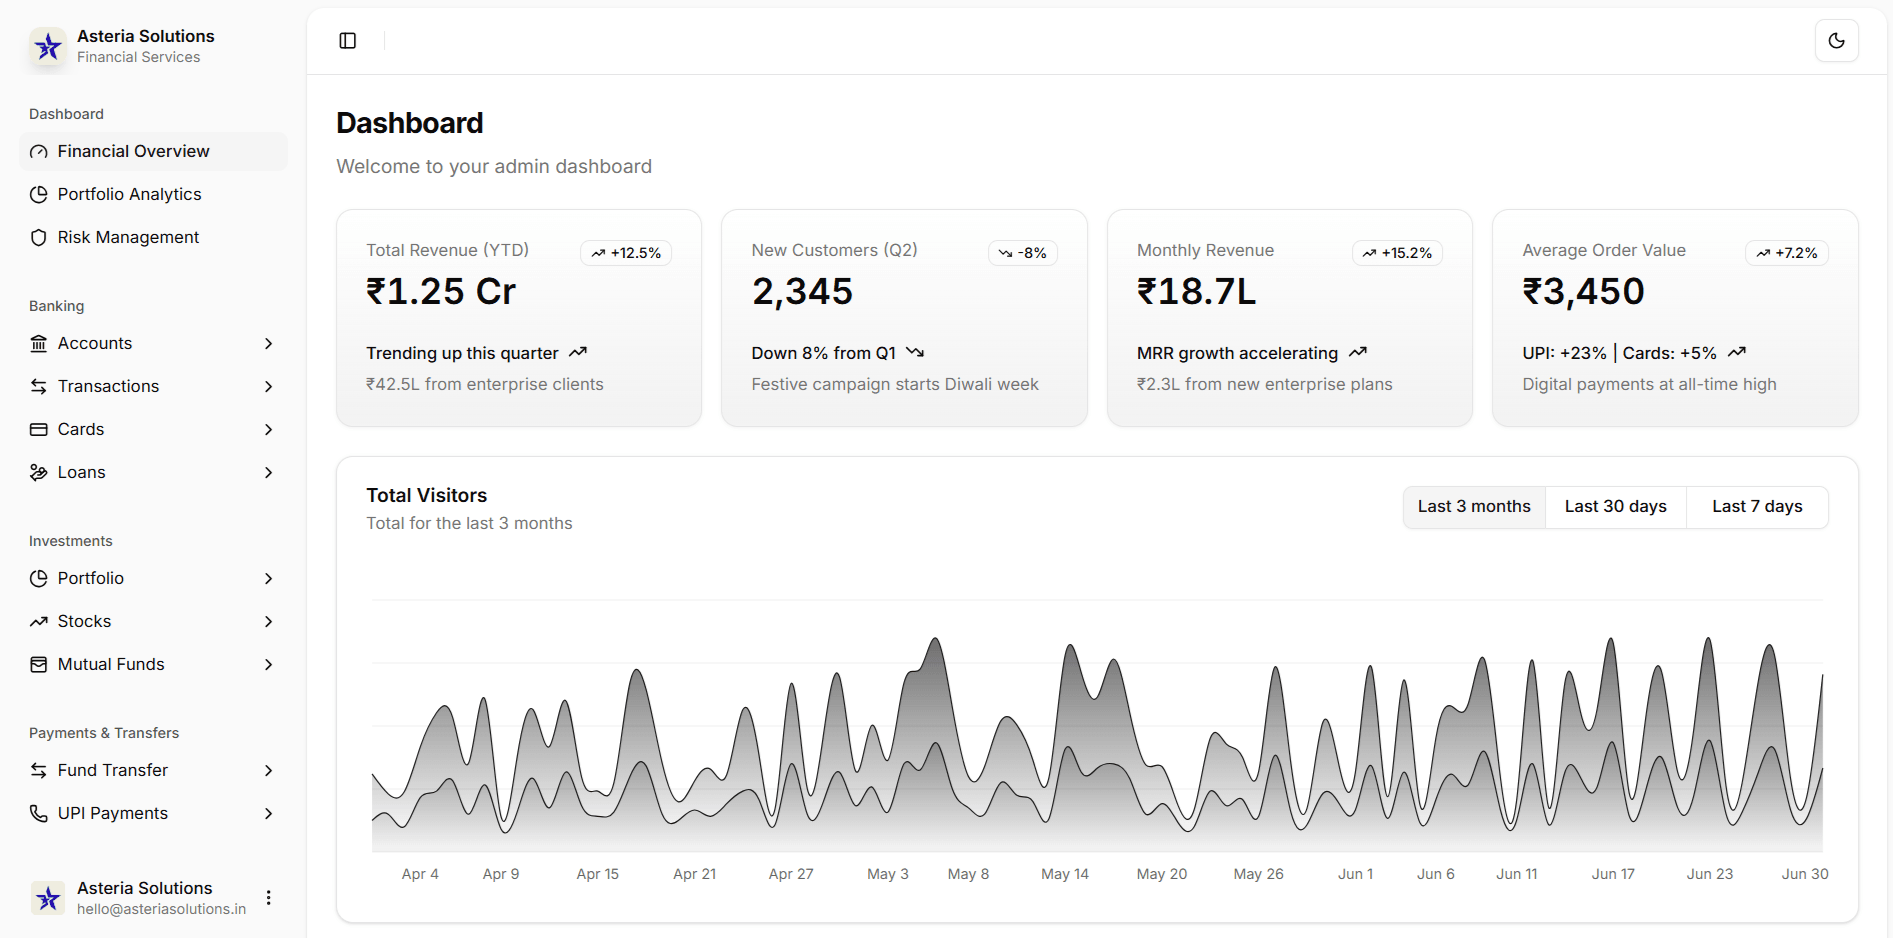Click the ₹18.7L monthly revenue value
Screen dimensions: 1893x938
(1196, 292)
